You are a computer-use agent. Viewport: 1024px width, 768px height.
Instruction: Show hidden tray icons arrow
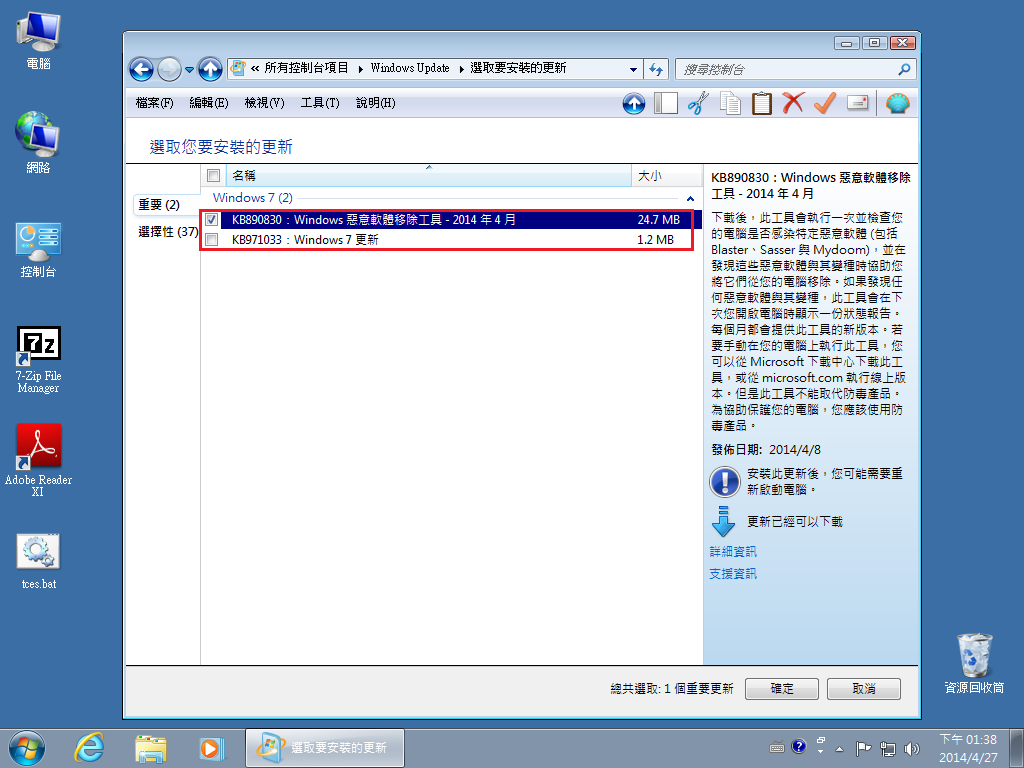[x=839, y=748]
